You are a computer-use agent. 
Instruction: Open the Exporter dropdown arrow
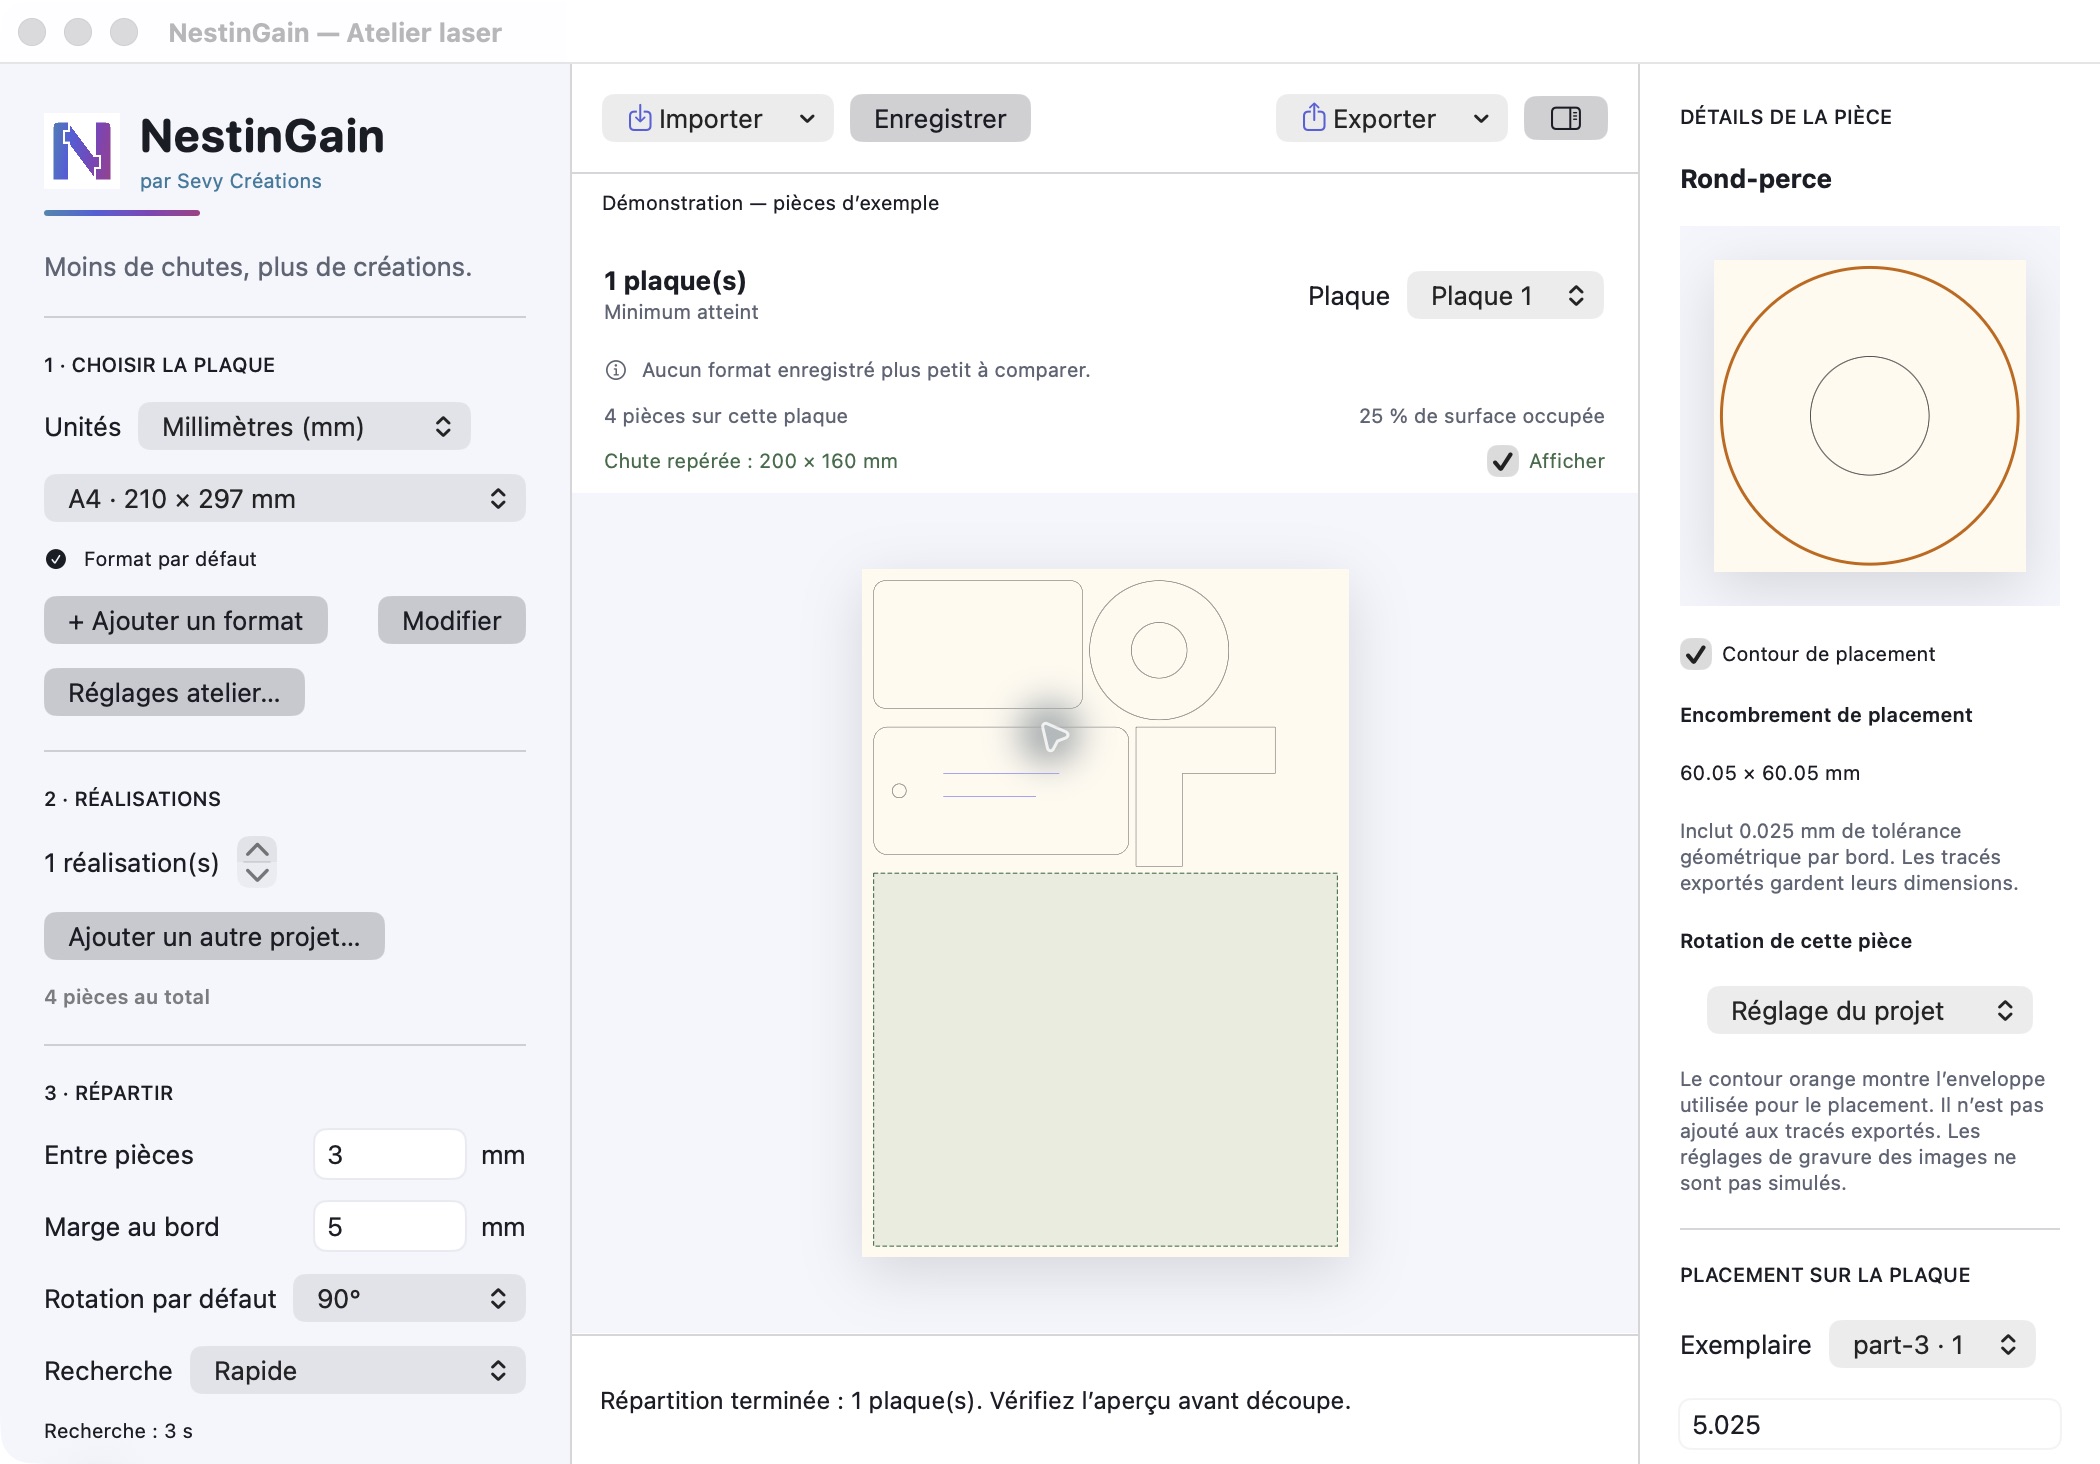(x=1481, y=119)
